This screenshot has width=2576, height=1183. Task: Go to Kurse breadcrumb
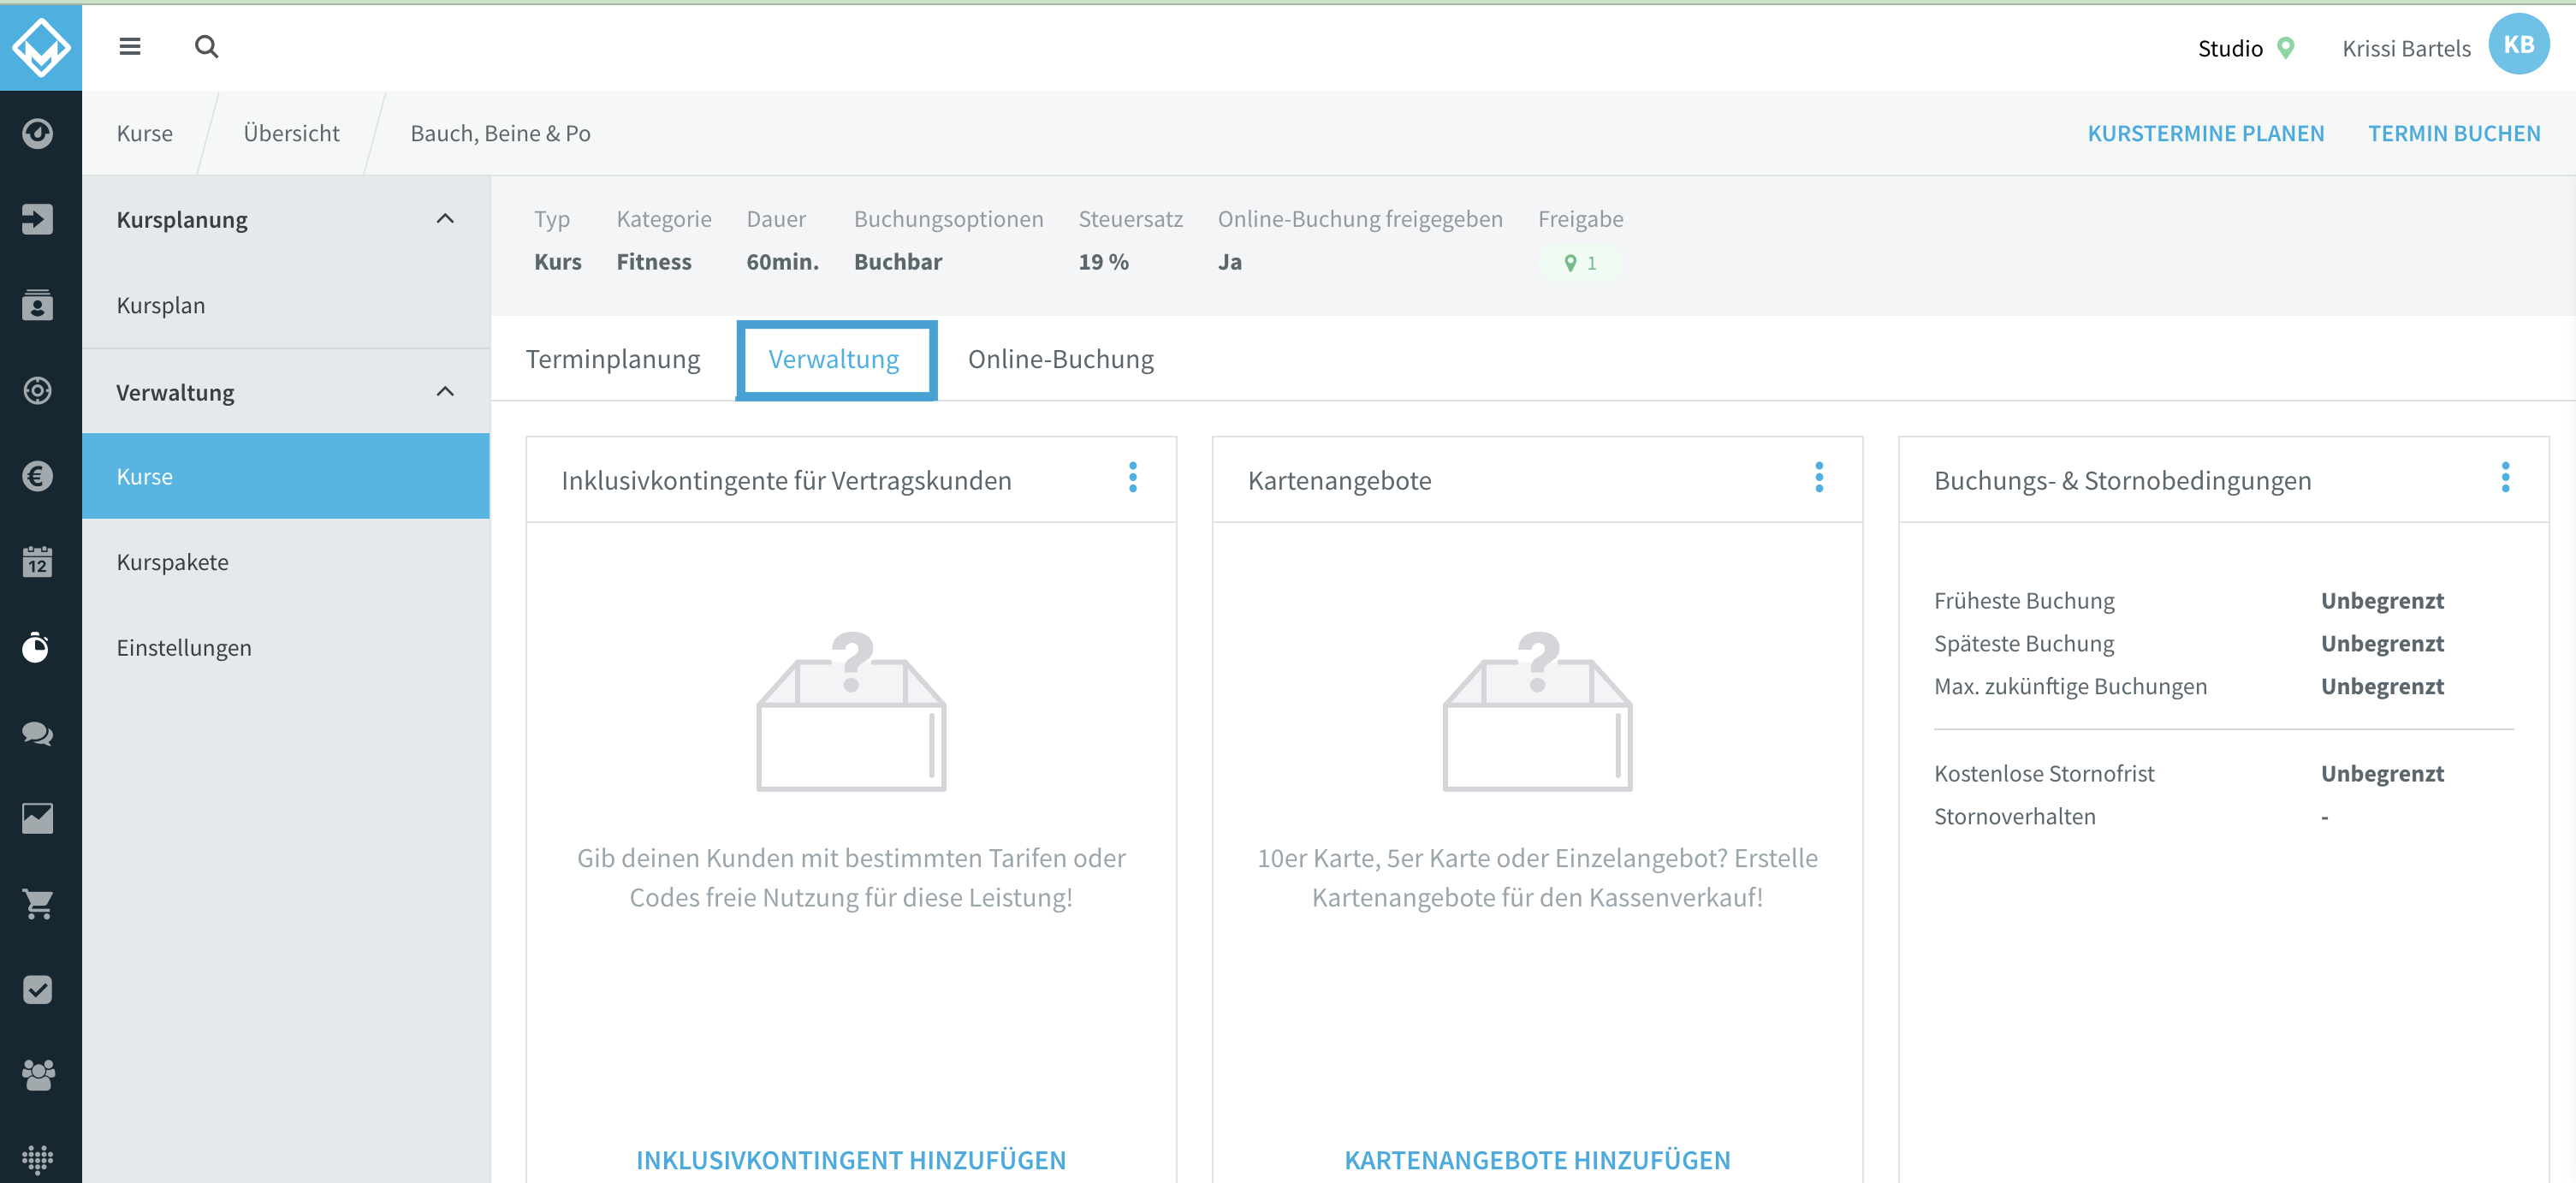[x=144, y=133]
